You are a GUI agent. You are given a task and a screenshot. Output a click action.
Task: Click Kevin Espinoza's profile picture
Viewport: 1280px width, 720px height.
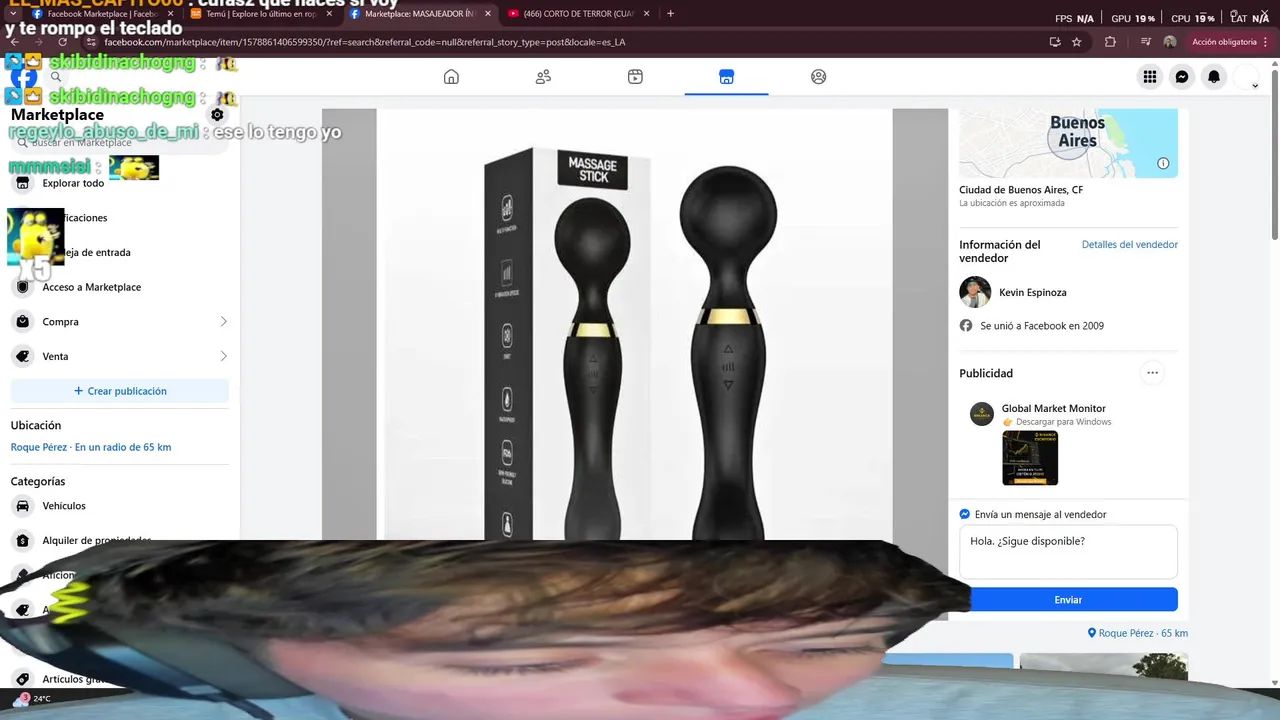(x=975, y=292)
